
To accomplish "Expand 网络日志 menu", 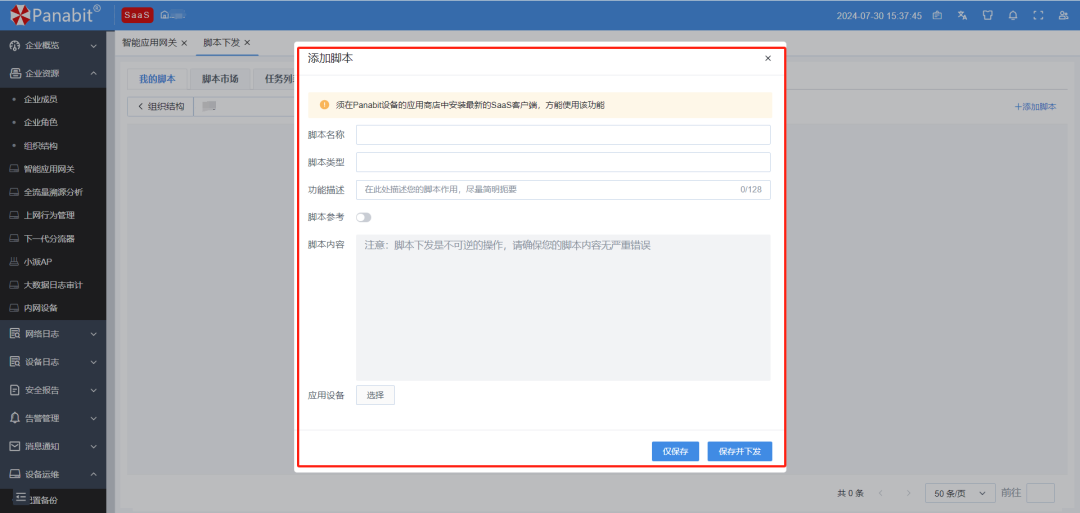I will point(53,334).
